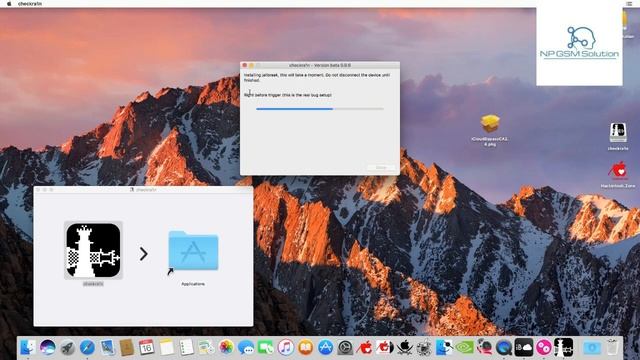Open Notes app in dock

click(167, 348)
